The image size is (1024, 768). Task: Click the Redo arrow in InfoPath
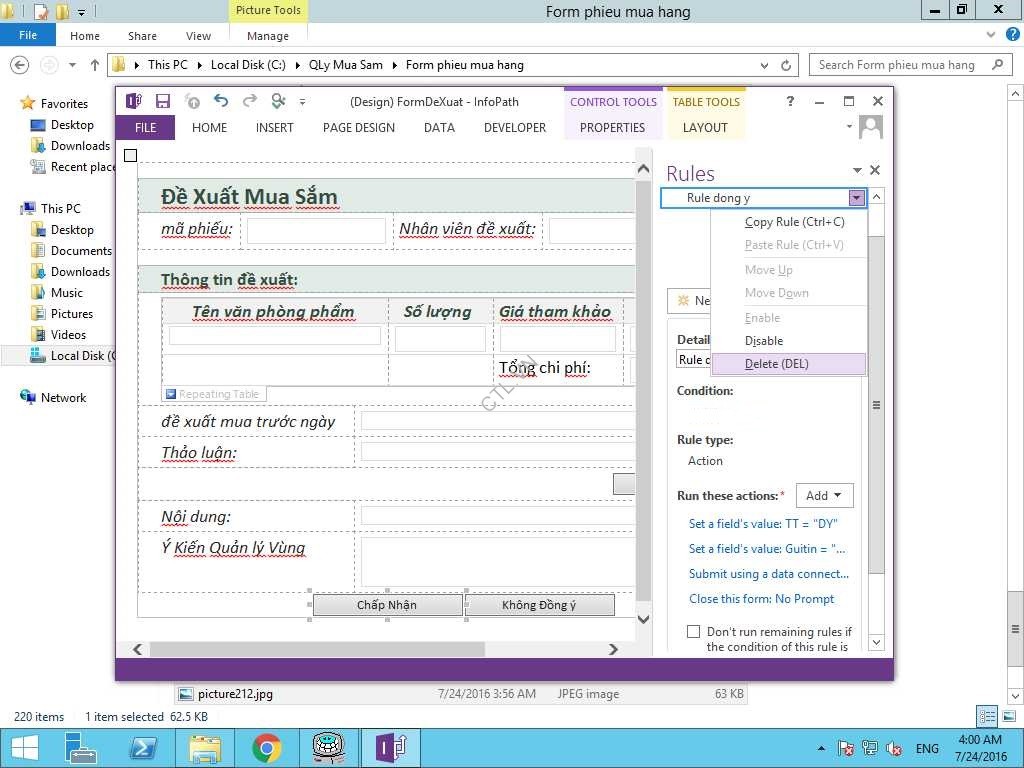[250, 101]
